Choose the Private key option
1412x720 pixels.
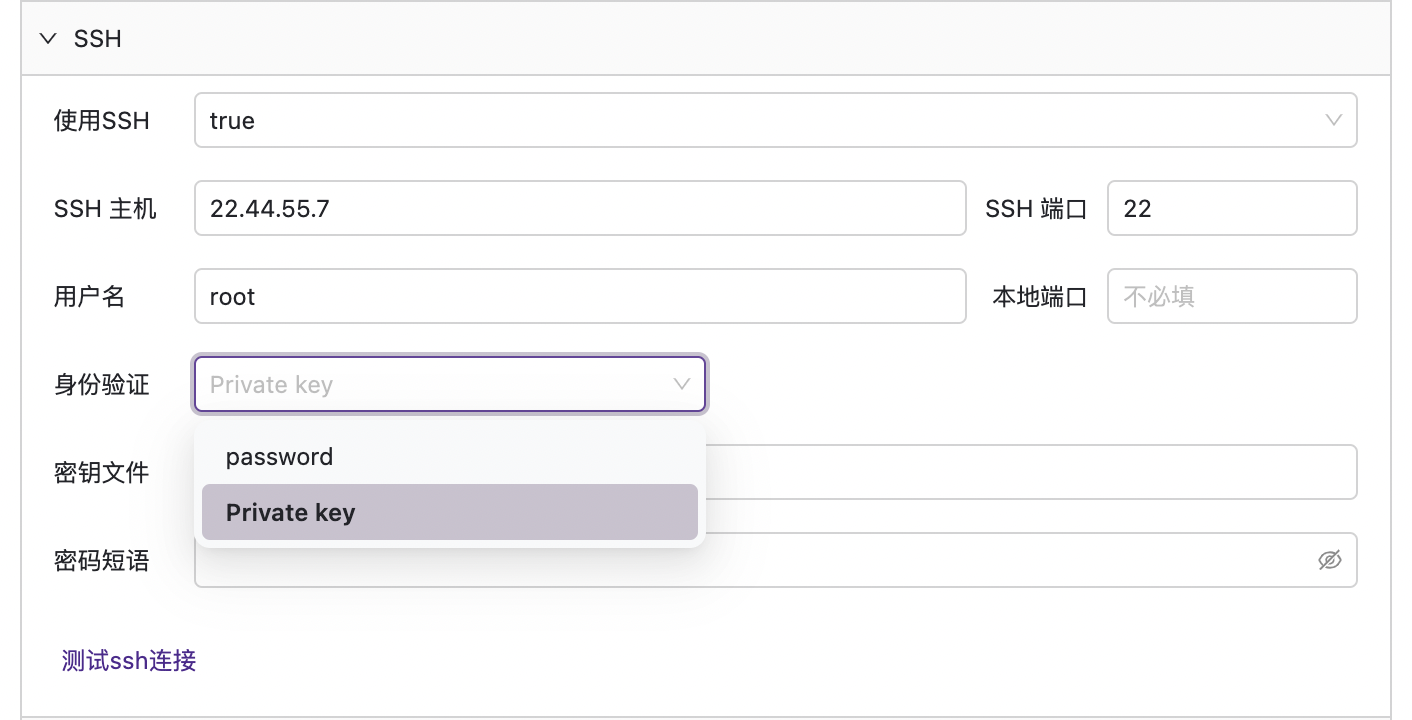(450, 512)
